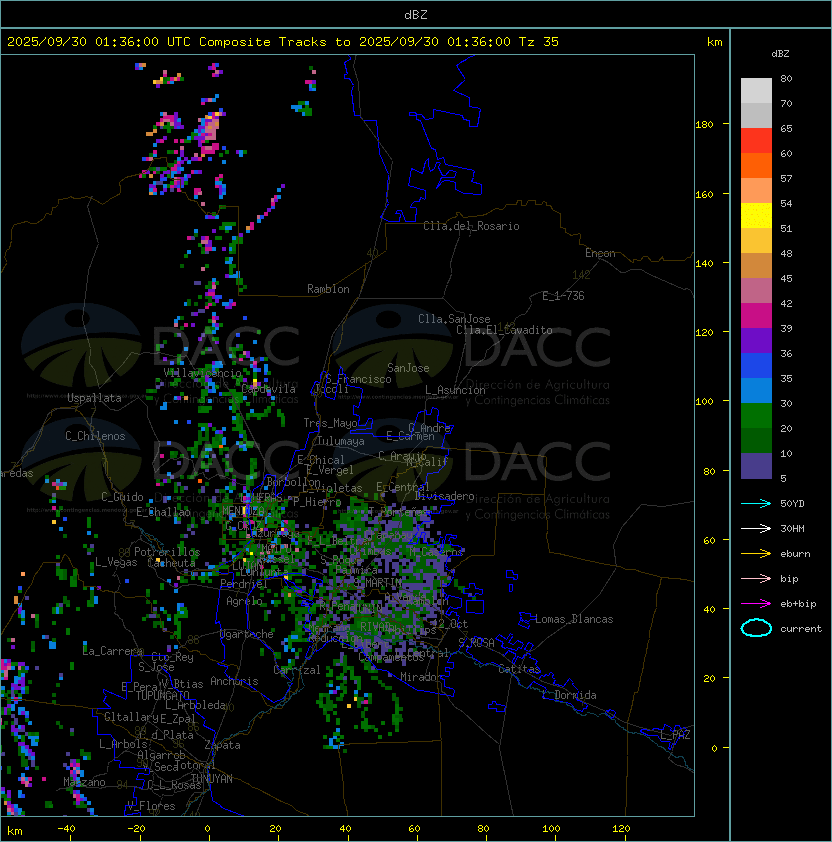Click the 'V_Flores' map label
The image size is (832, 842).
pos(151,806)
